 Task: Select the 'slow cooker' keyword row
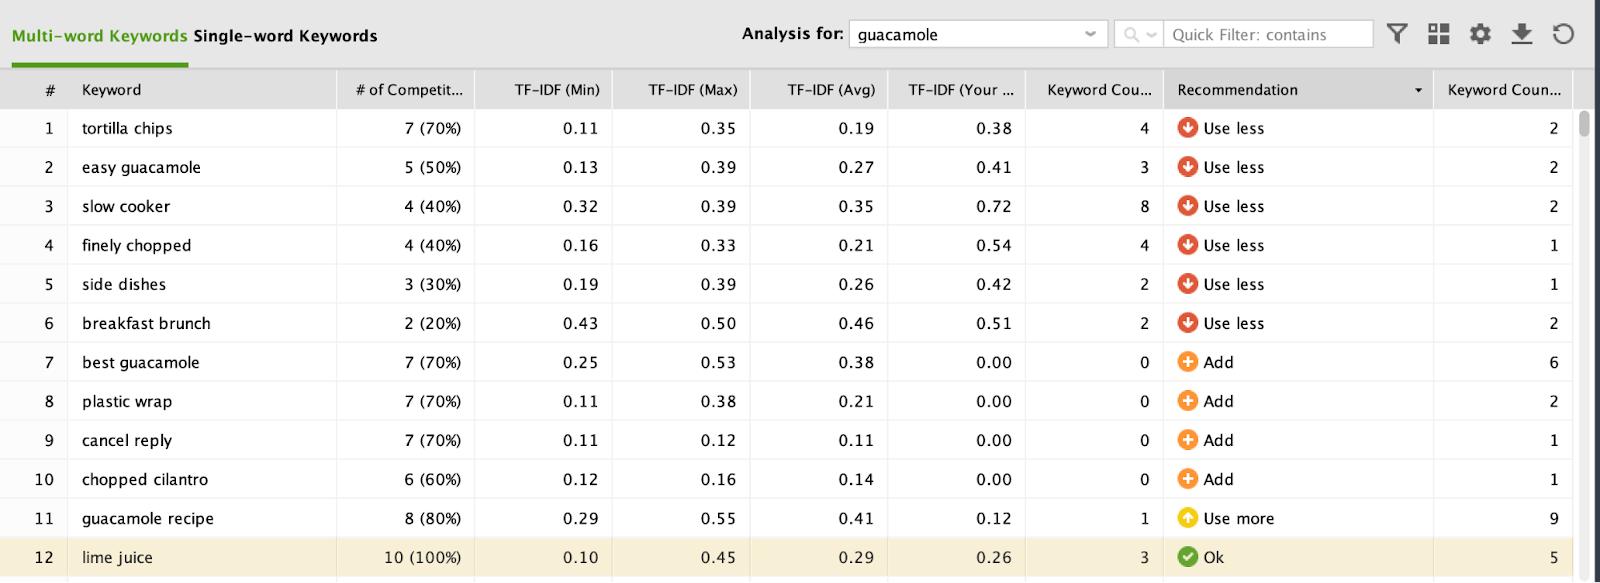coord(126,206)
